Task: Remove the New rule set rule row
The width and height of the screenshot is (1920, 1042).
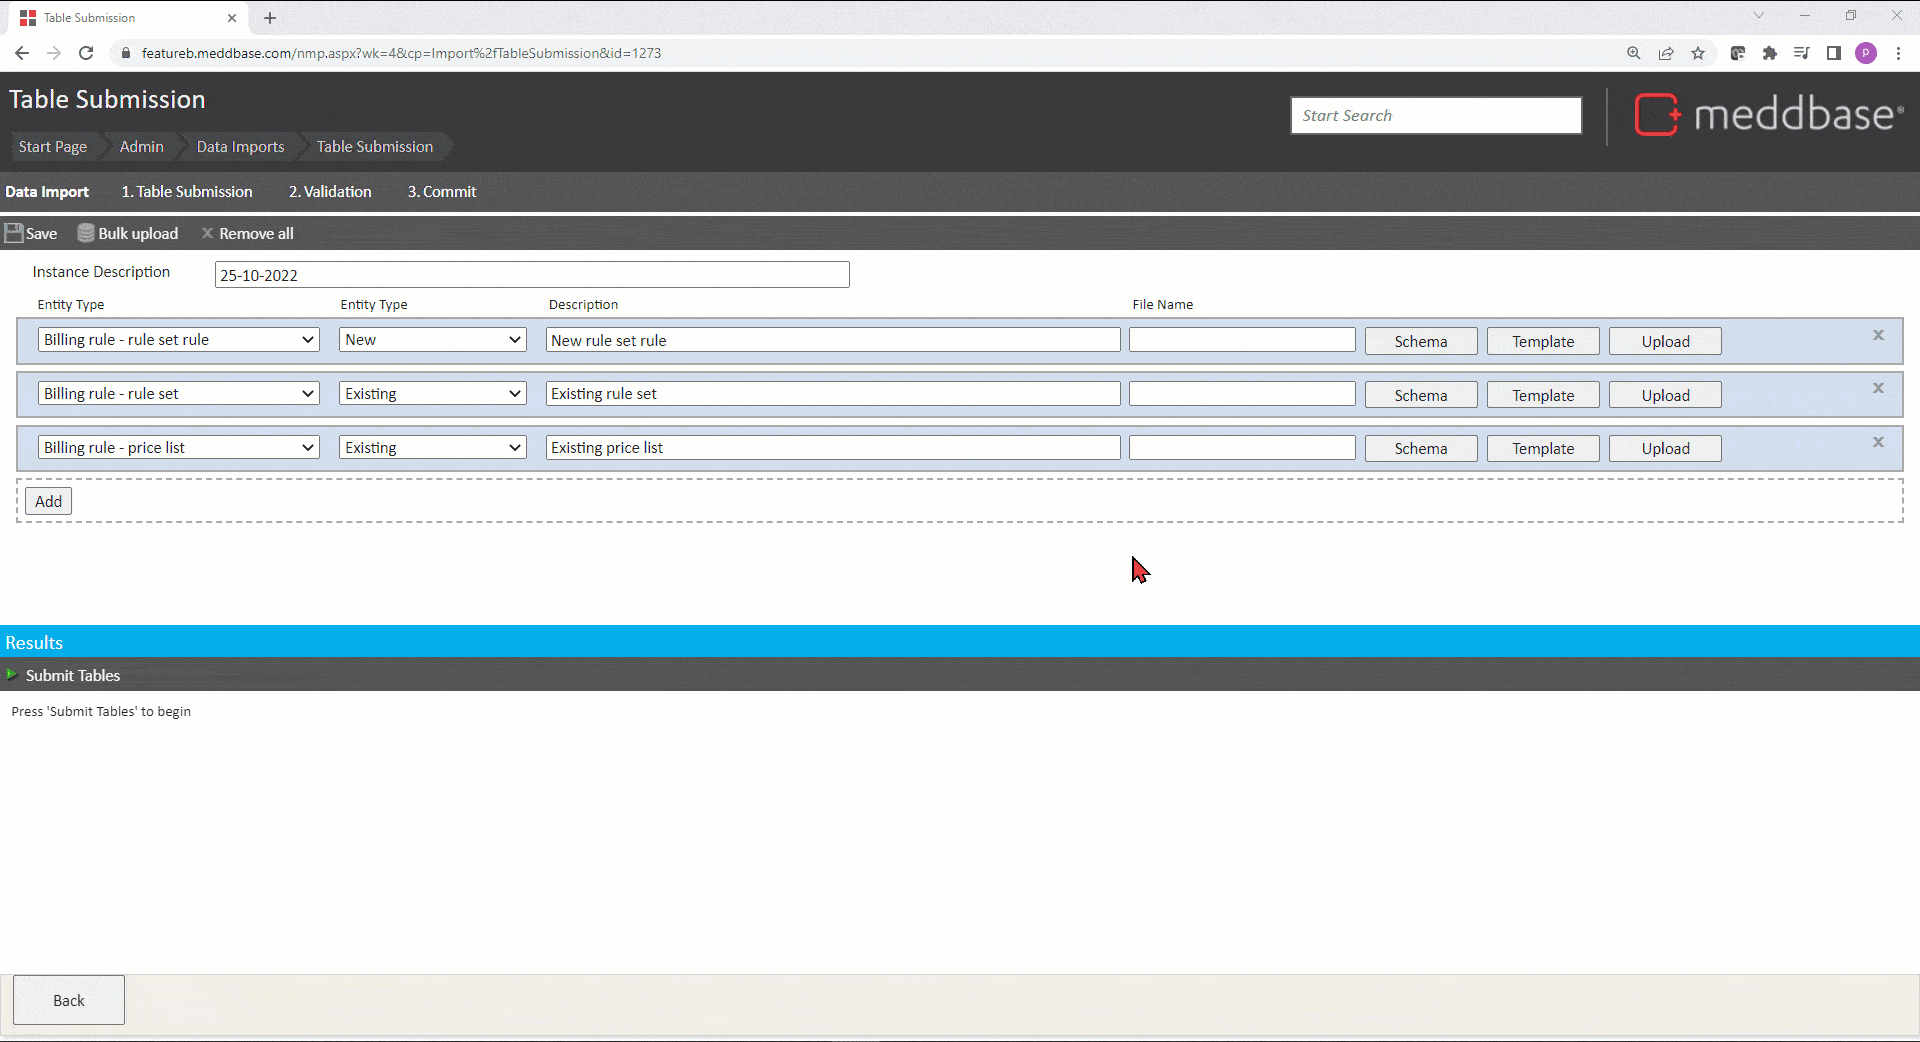Action: (x=1878, y=336)
